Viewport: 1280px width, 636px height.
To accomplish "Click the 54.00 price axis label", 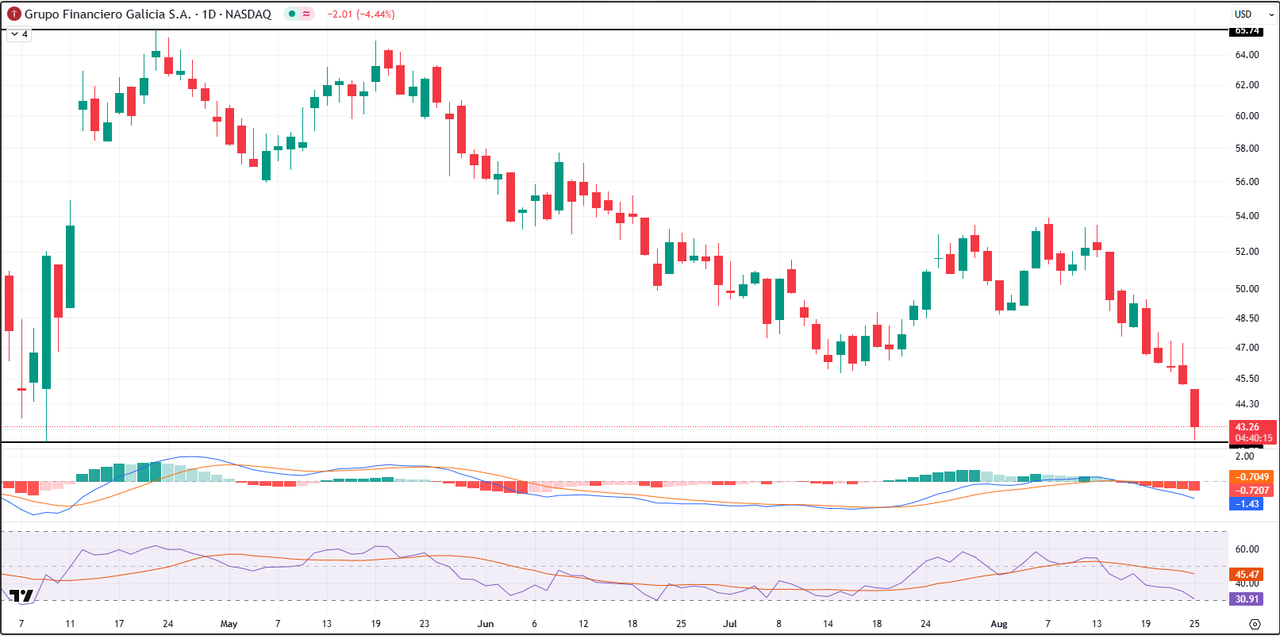I will point(1246,216).
